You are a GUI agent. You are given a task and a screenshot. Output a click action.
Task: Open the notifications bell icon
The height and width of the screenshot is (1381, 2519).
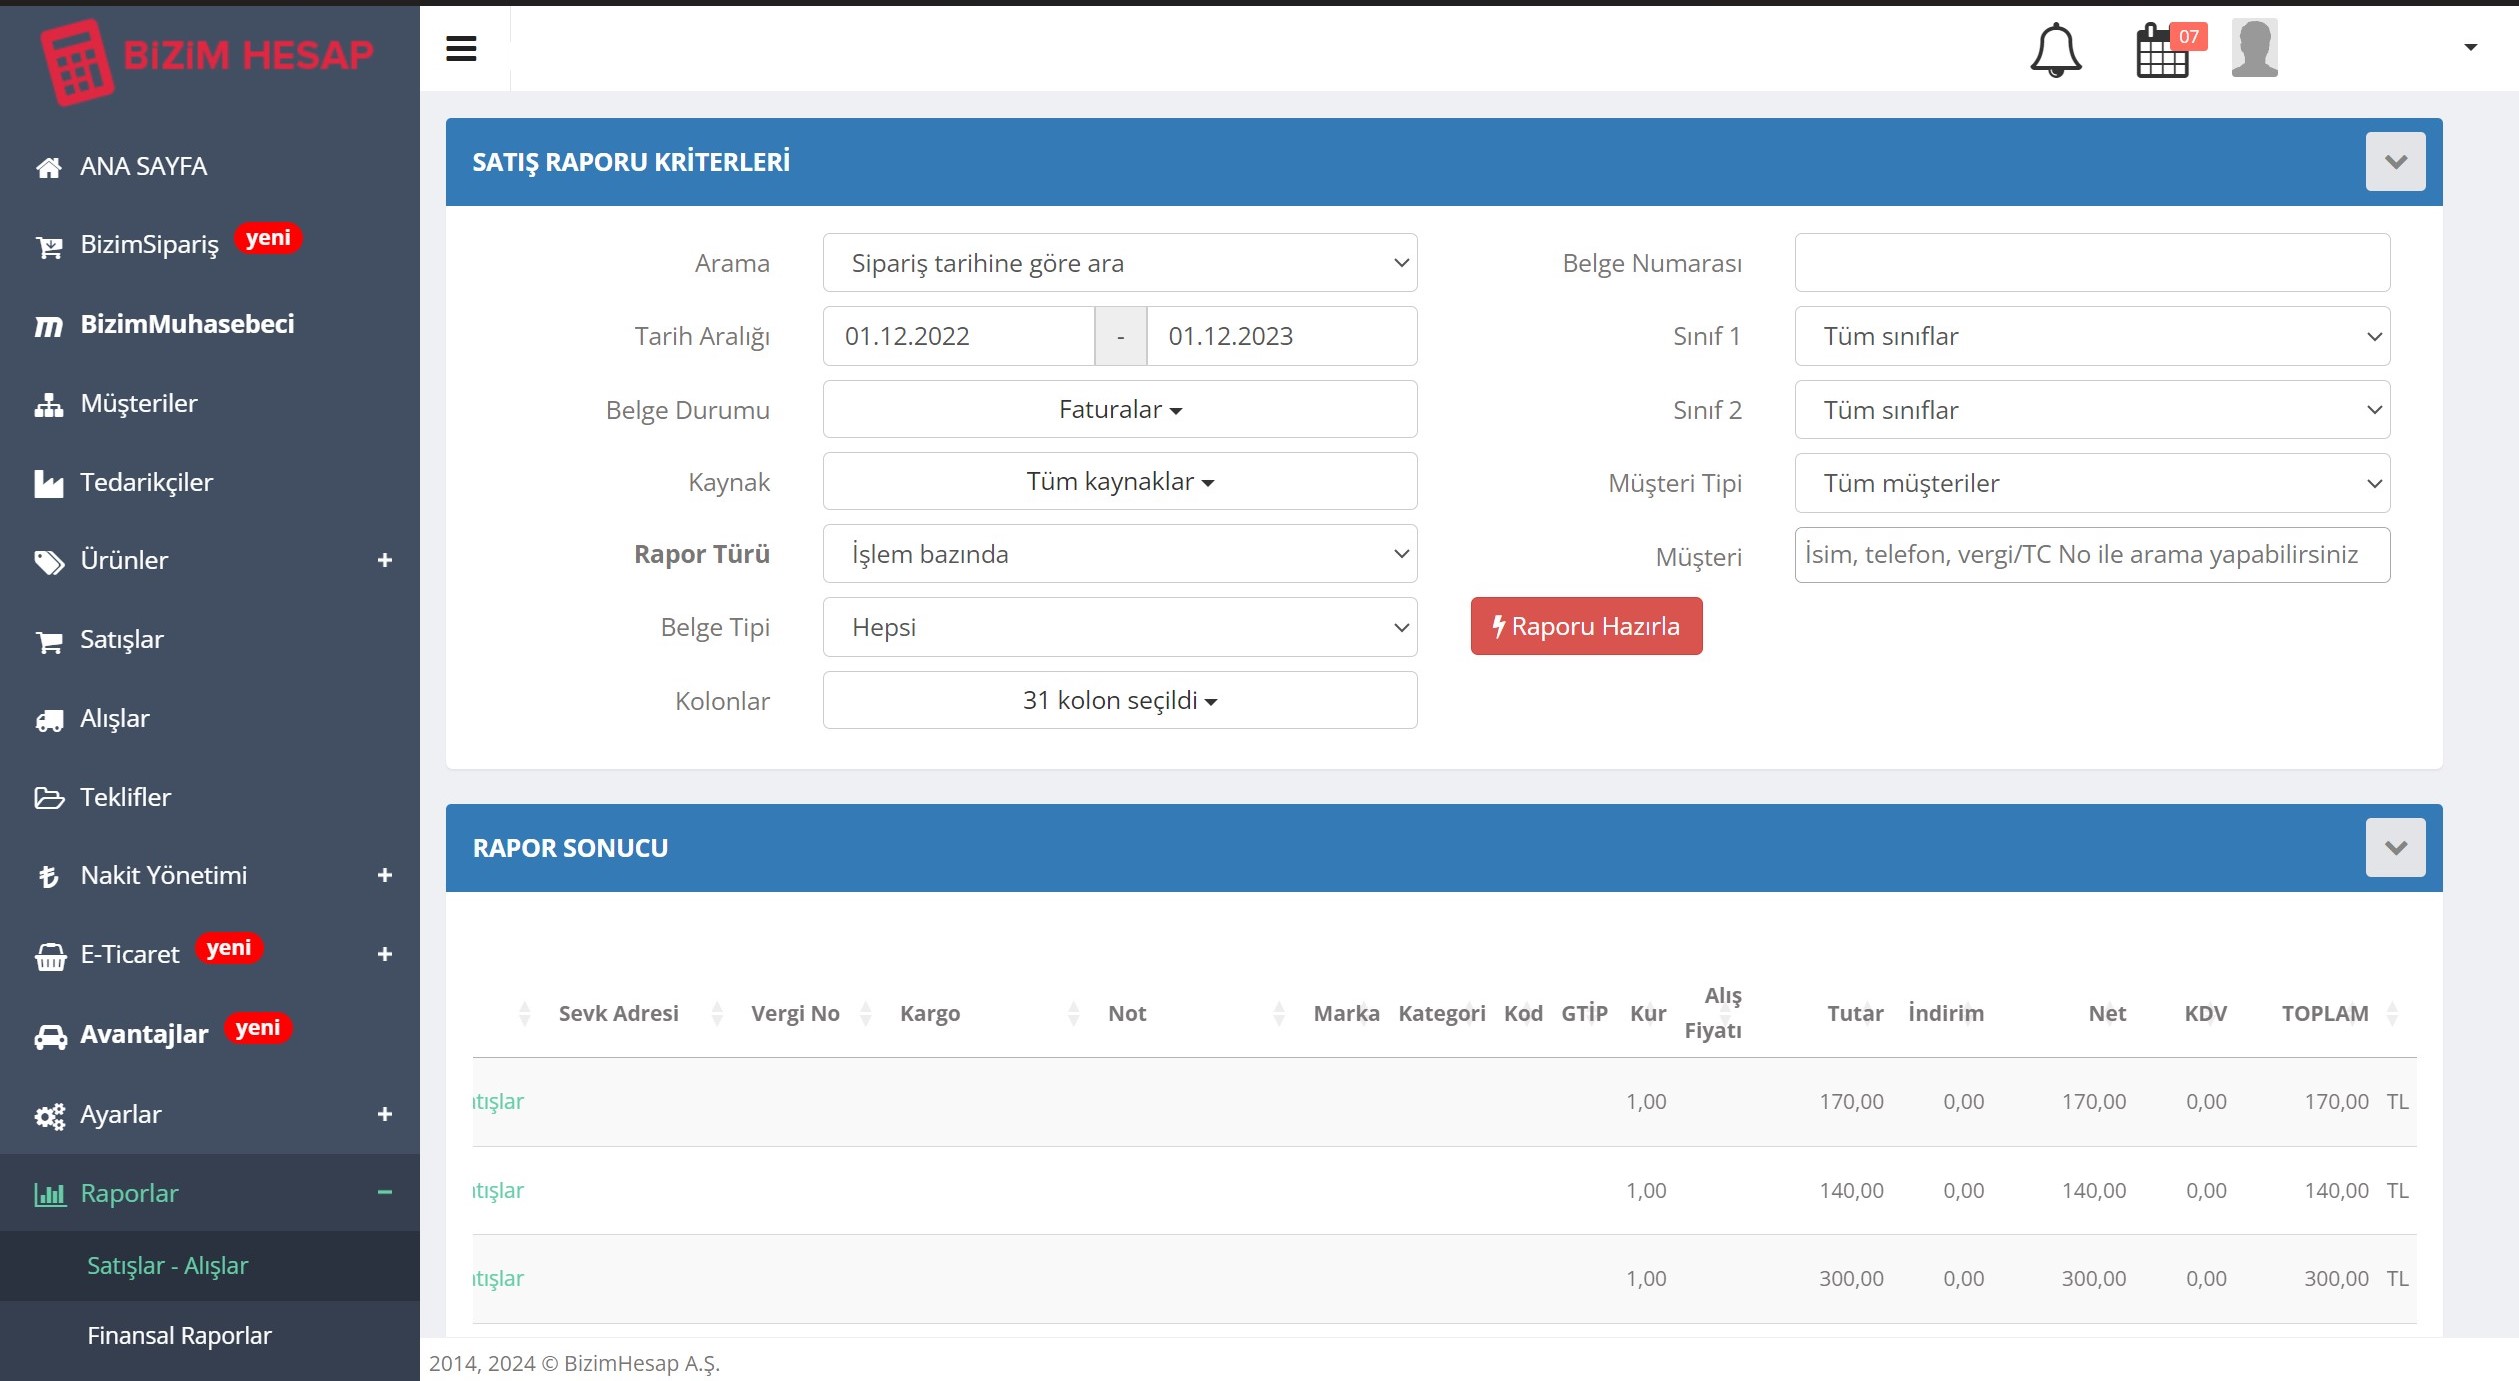pos(2055,49)
